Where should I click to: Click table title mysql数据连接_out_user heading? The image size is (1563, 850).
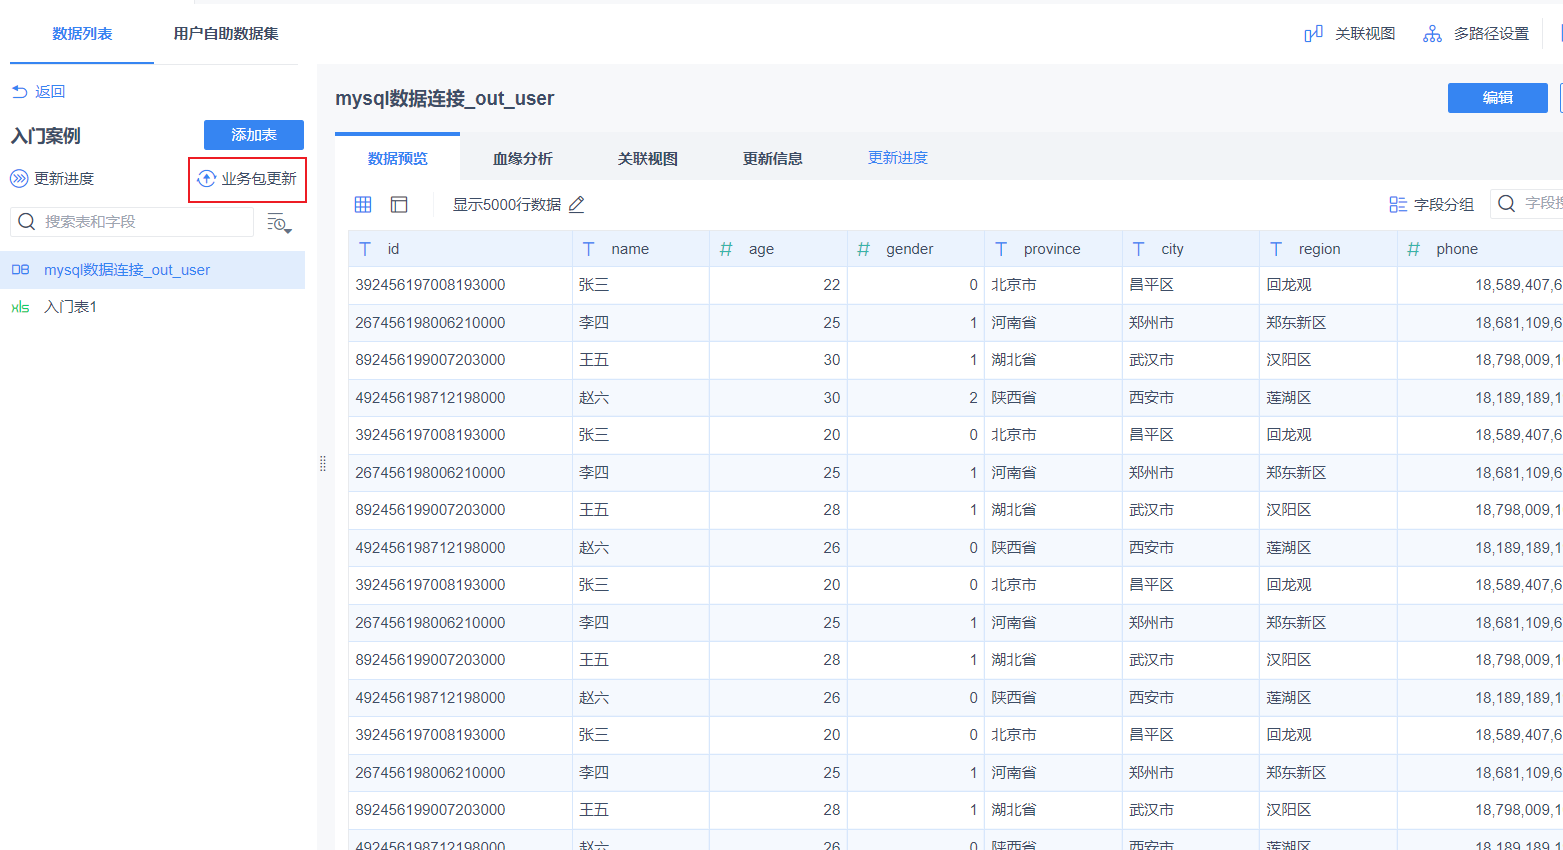pos(444,98)
